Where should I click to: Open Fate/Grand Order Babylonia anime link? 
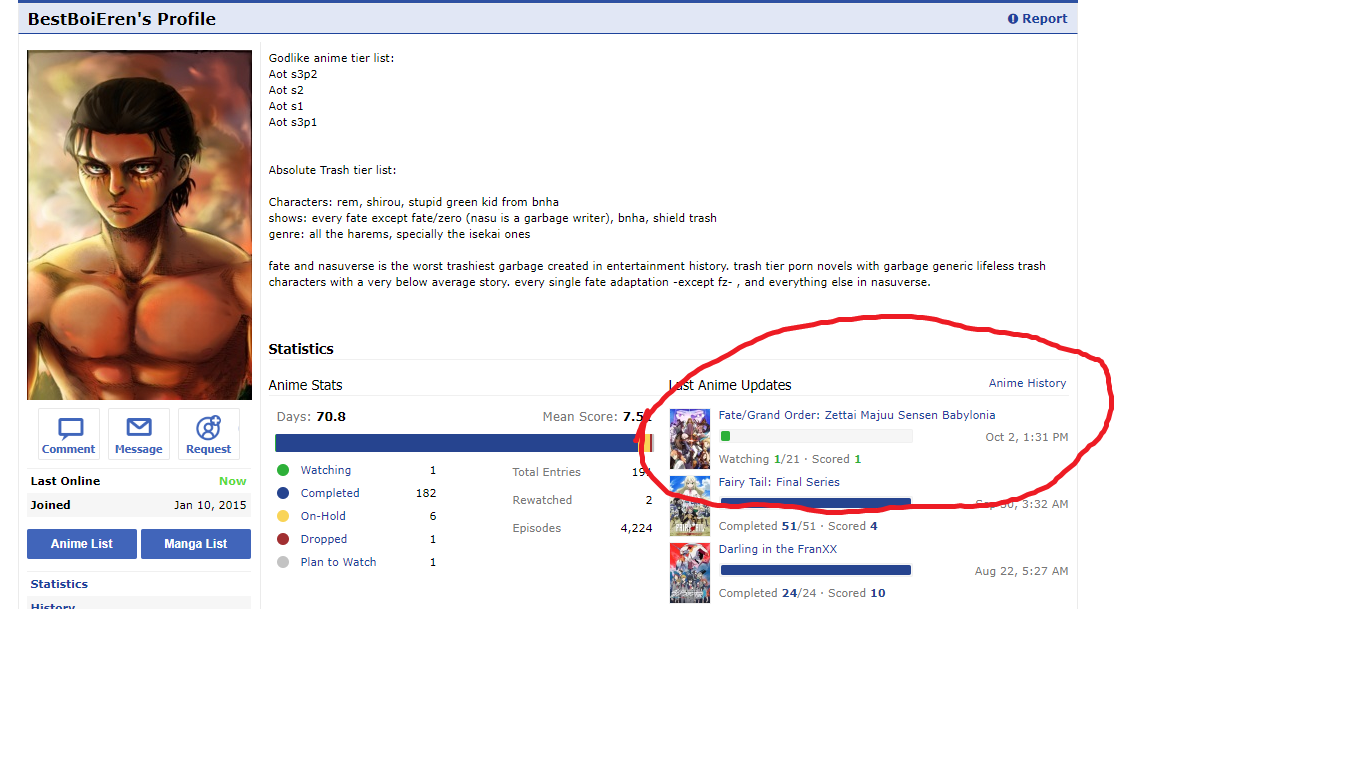click(856, 415)
